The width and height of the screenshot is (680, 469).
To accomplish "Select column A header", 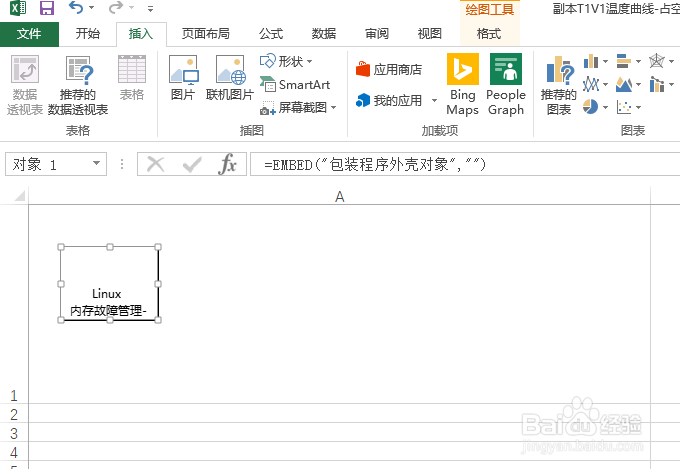I will [340, 197].
